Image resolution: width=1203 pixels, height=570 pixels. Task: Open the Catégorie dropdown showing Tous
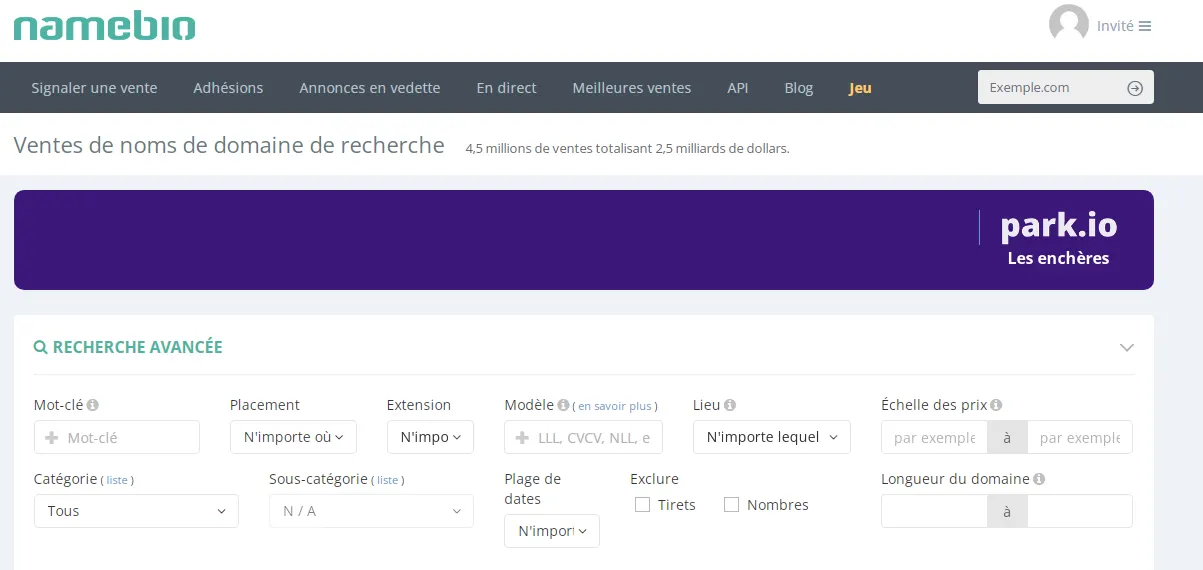pos(136,511)
